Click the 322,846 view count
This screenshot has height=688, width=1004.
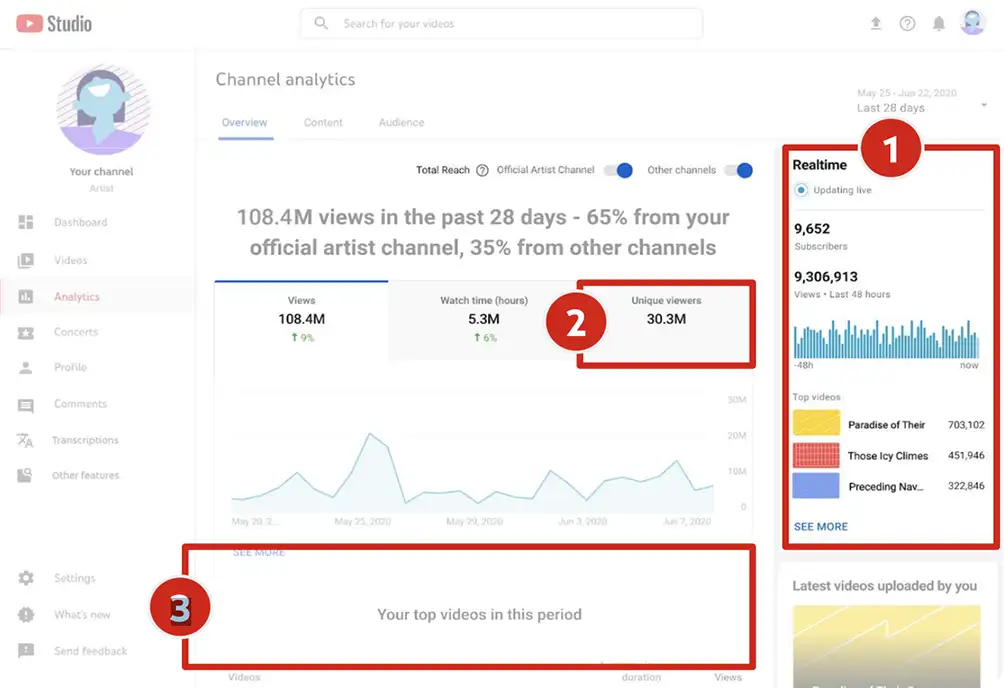coord(966,486)
